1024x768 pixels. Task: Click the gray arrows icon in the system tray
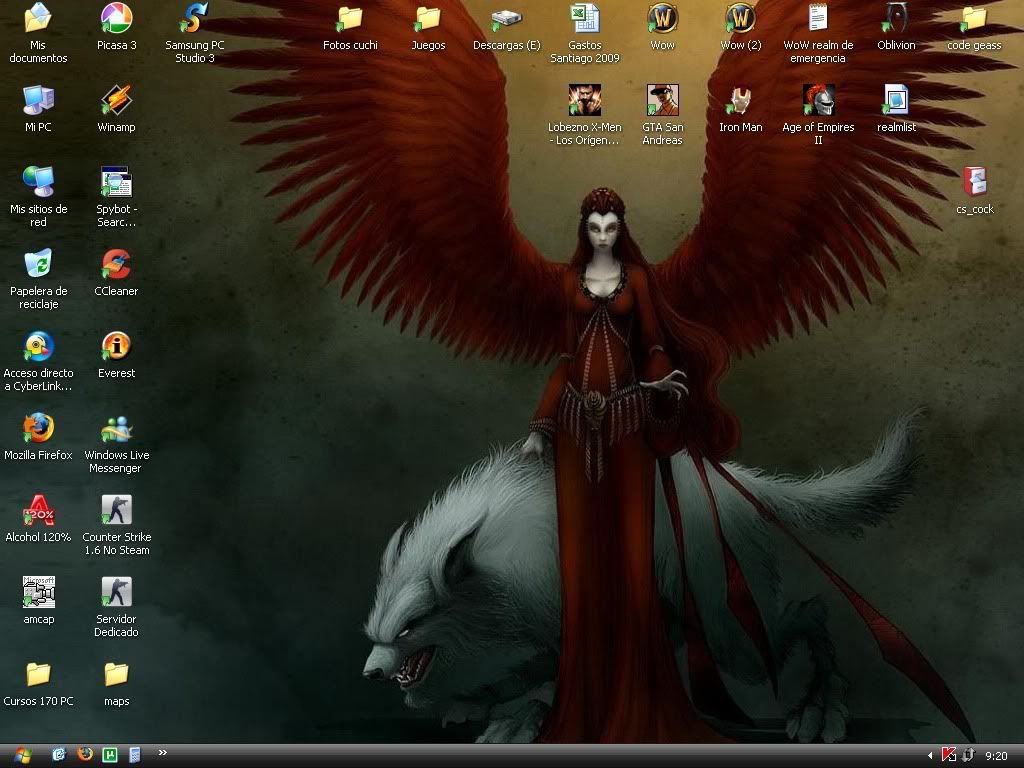click(x=968, y=756)
